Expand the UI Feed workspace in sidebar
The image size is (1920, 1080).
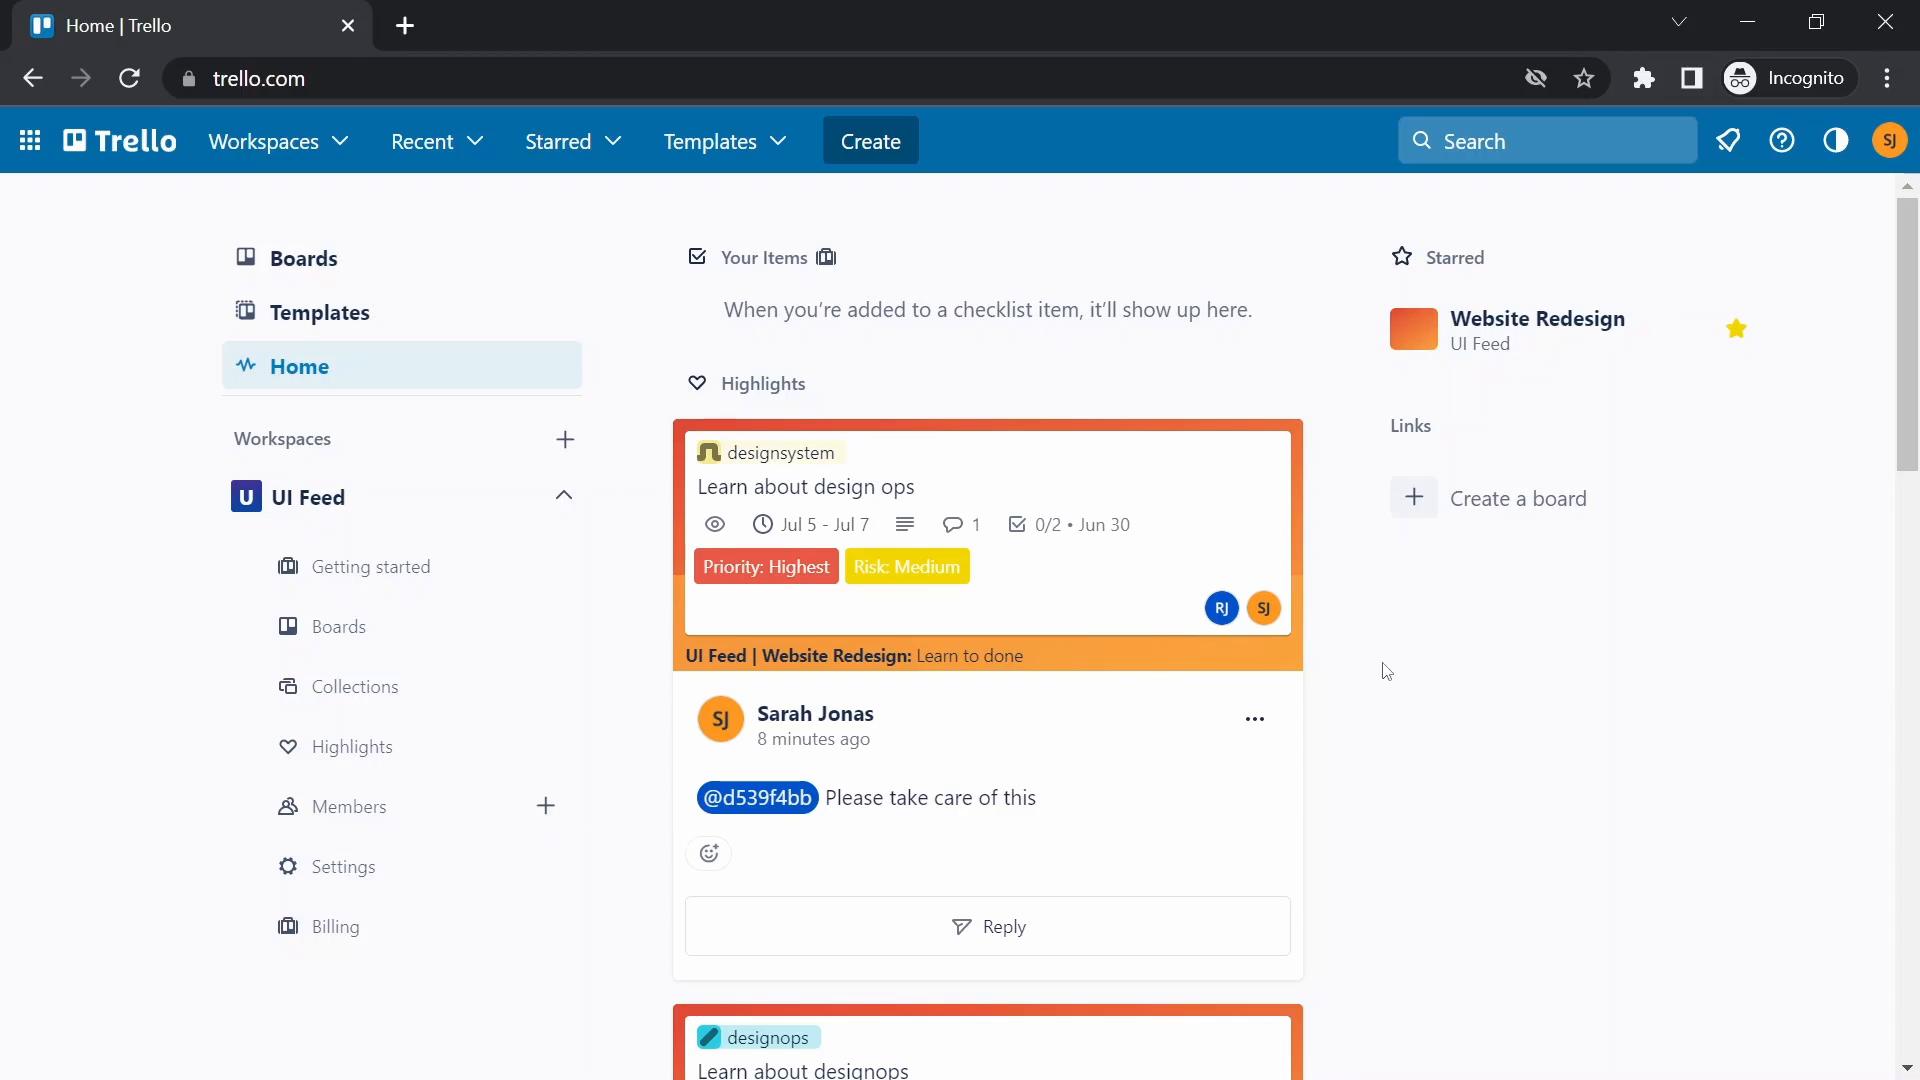(563, 497)
